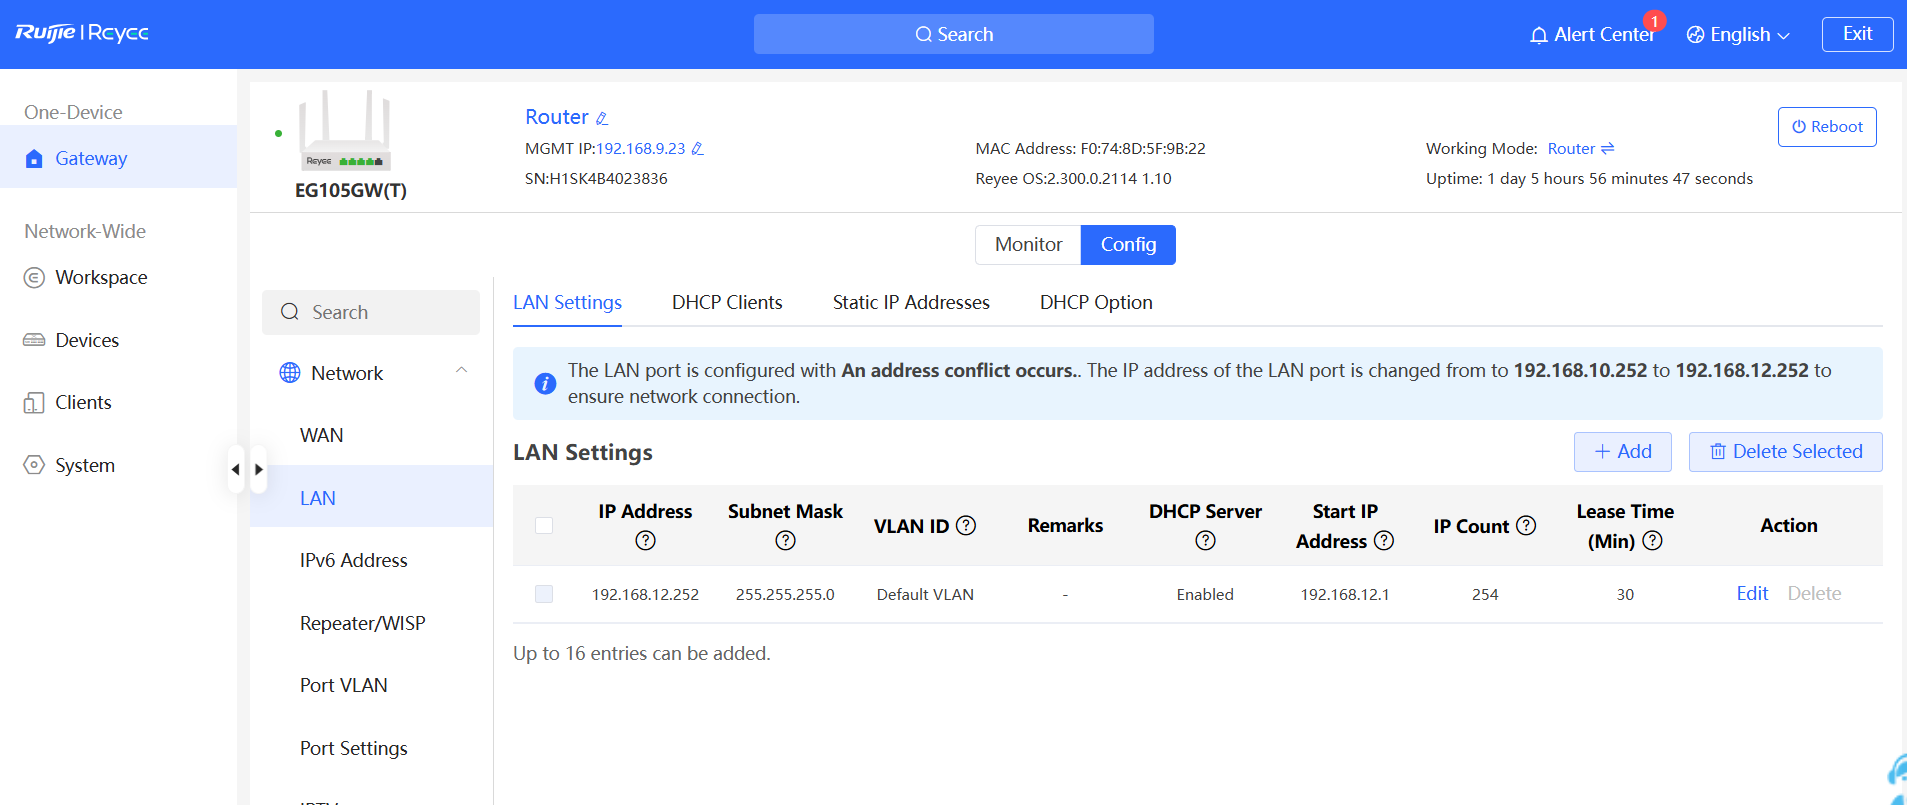Collapse the Network menu section
1907x805 pixels.
click(461, 371)
